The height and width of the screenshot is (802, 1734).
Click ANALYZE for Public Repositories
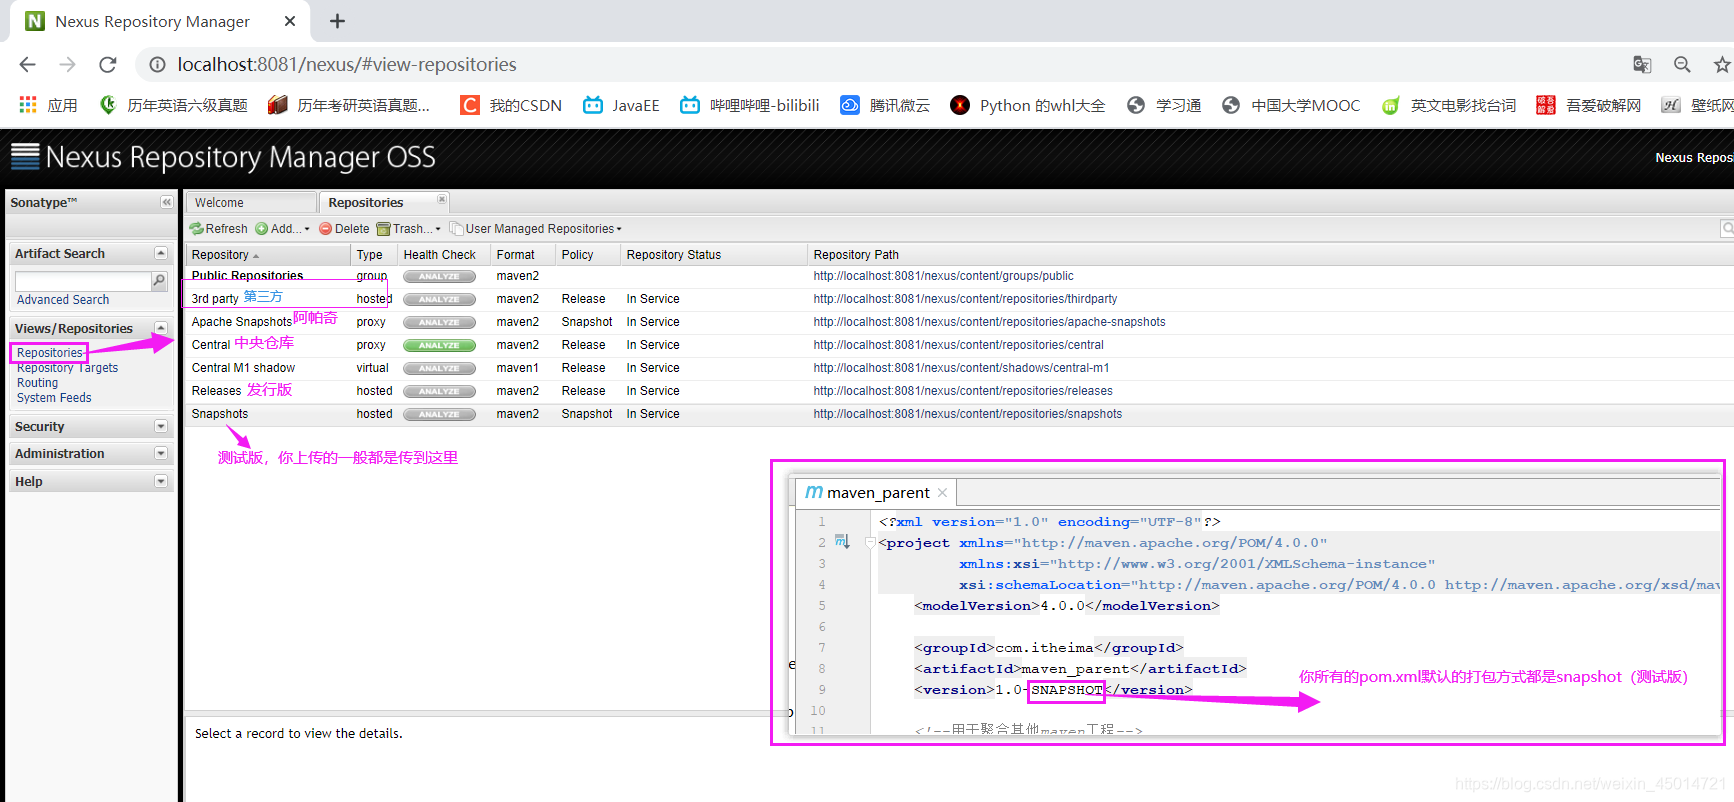tap(439, 276)
